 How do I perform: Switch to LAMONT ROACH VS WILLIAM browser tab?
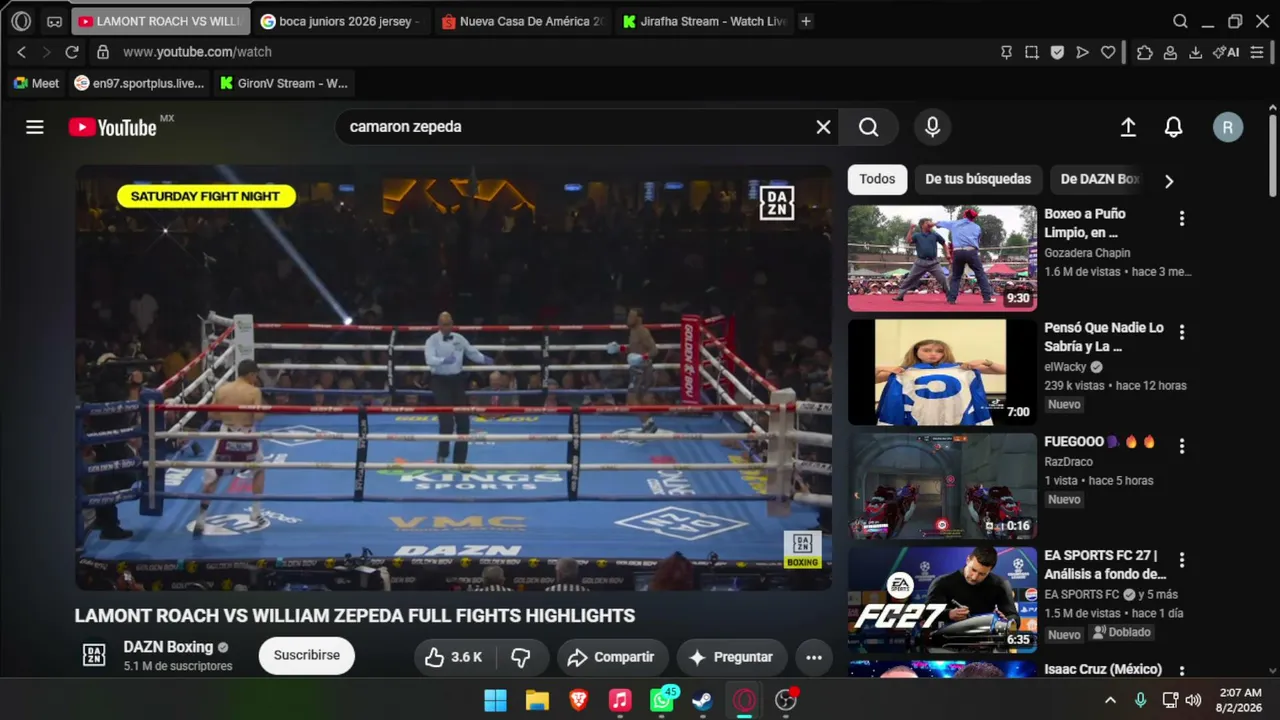coord(160,21)
